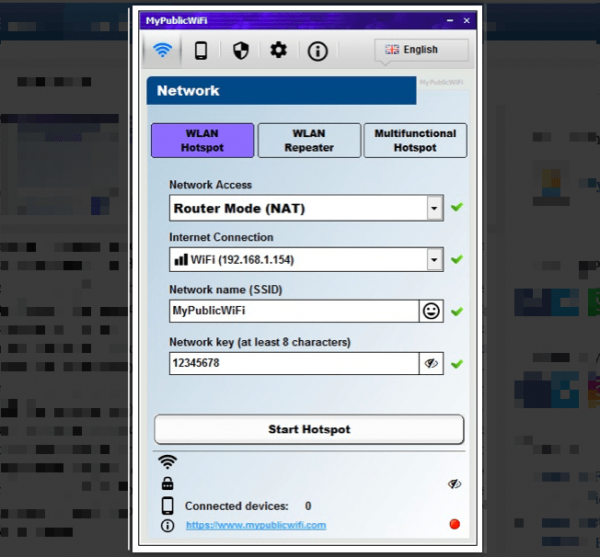Open the info about icon

tap(317, 50)
